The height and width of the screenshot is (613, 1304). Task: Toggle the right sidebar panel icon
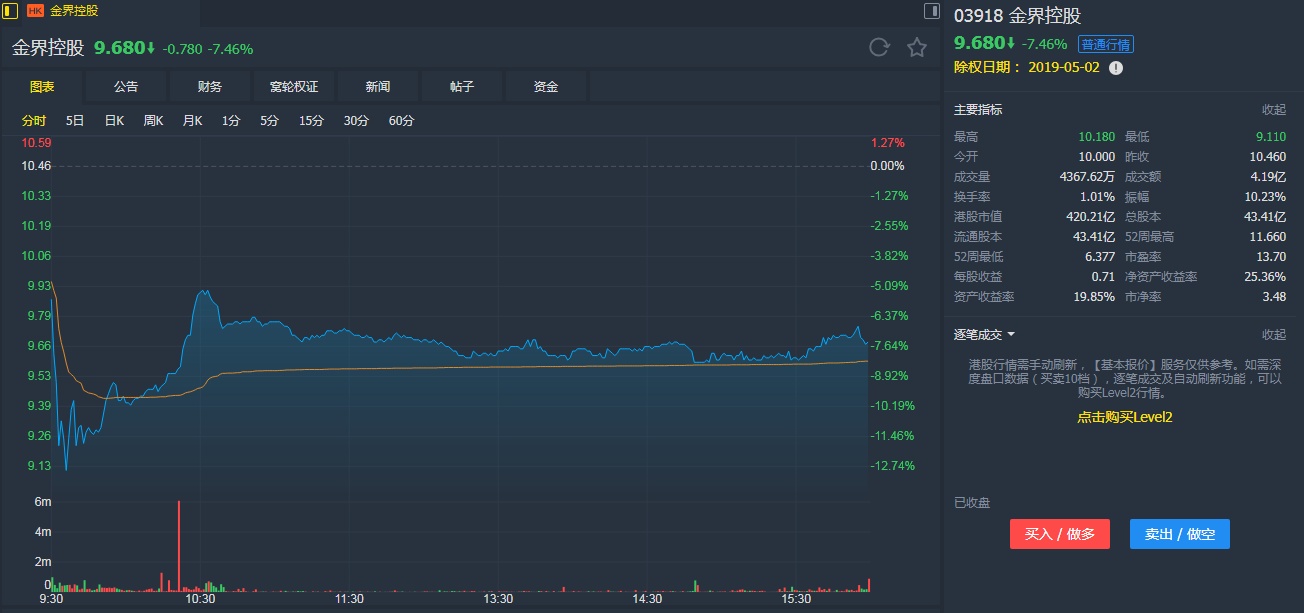(931, 11)
